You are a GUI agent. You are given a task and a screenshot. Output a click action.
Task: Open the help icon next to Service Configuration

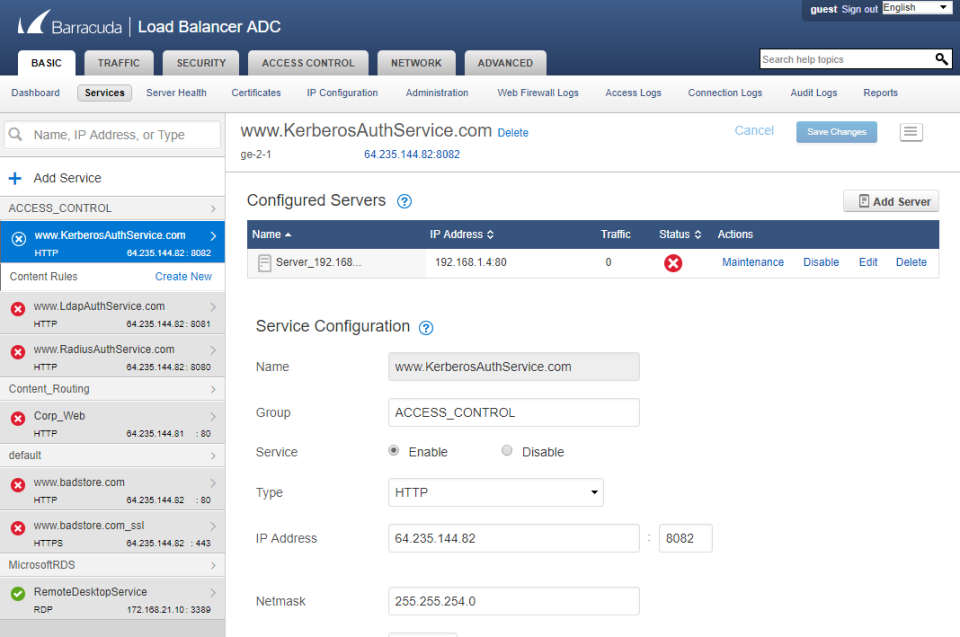pos(427,326)
